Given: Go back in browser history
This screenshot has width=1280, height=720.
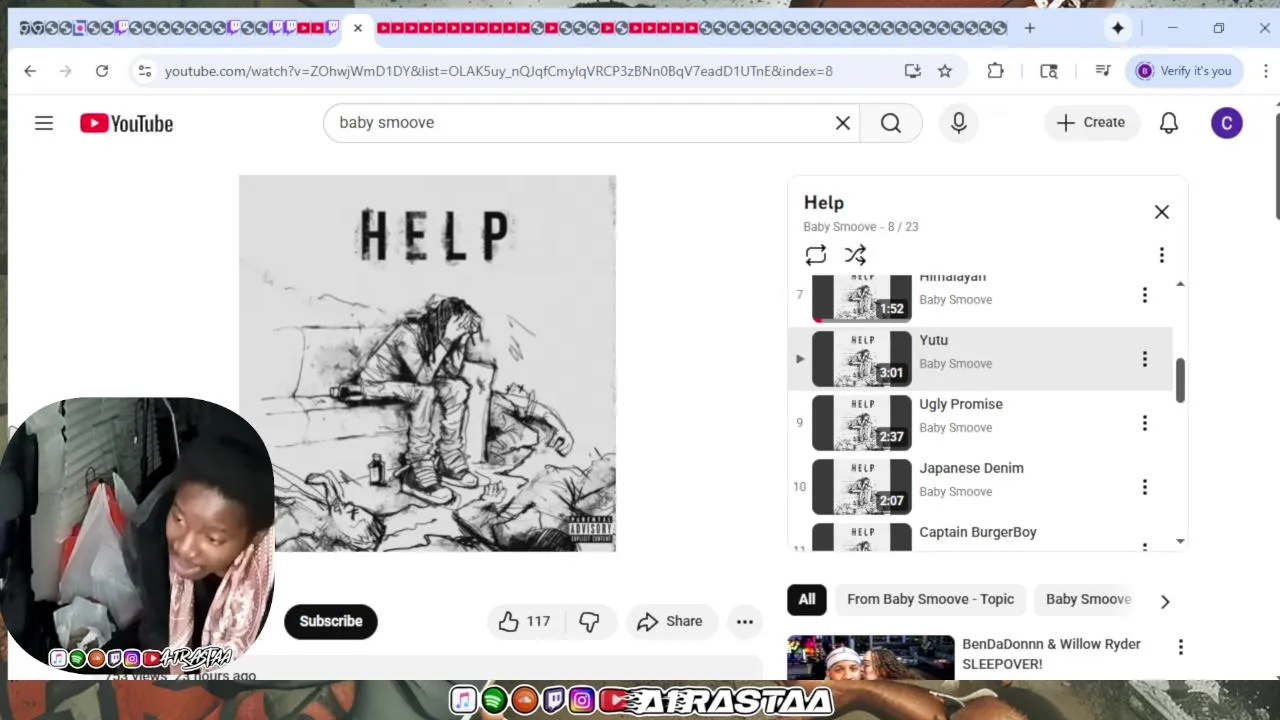Looking at the screenshot, I should pyautogui.click(x=30, y=71).
